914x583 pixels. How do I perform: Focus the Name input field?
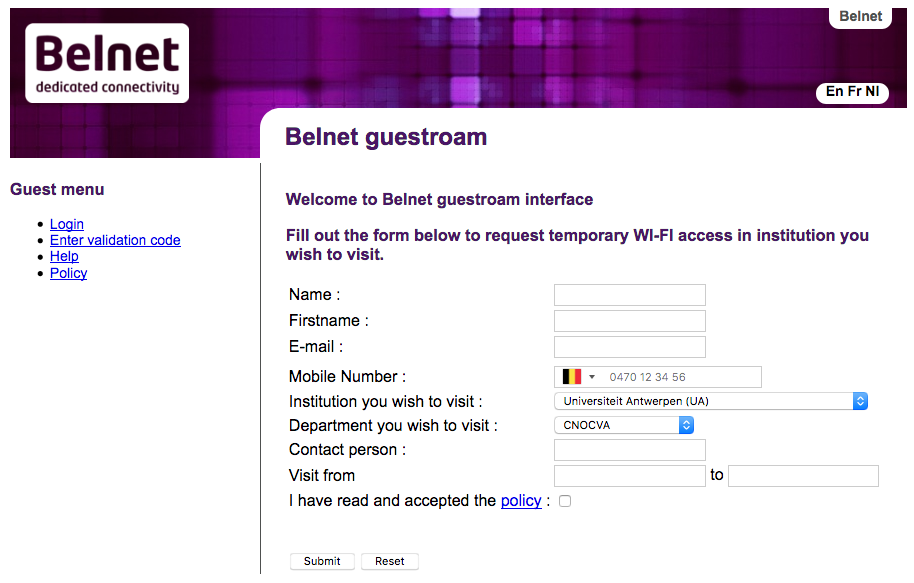[x=630, y=295]
